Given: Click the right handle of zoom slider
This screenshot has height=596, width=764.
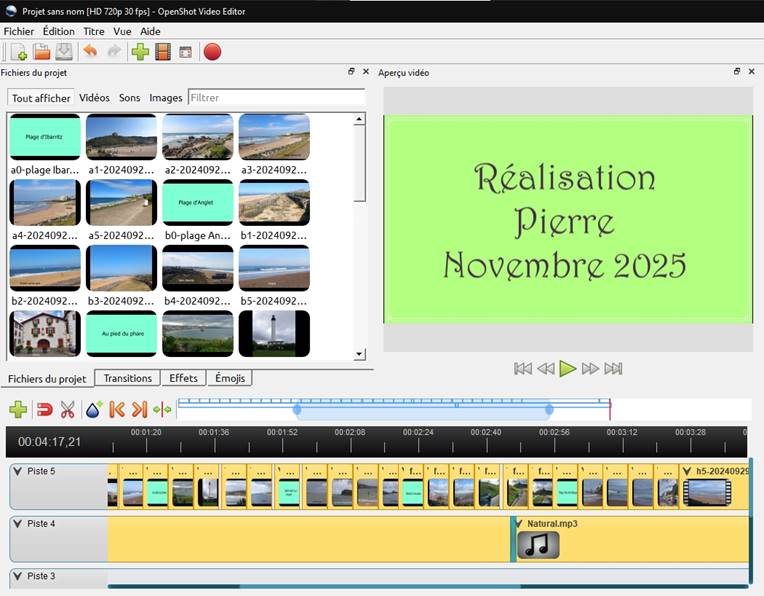Looking at the screenshot, I should pyautogui.click(x=549, y=409).
